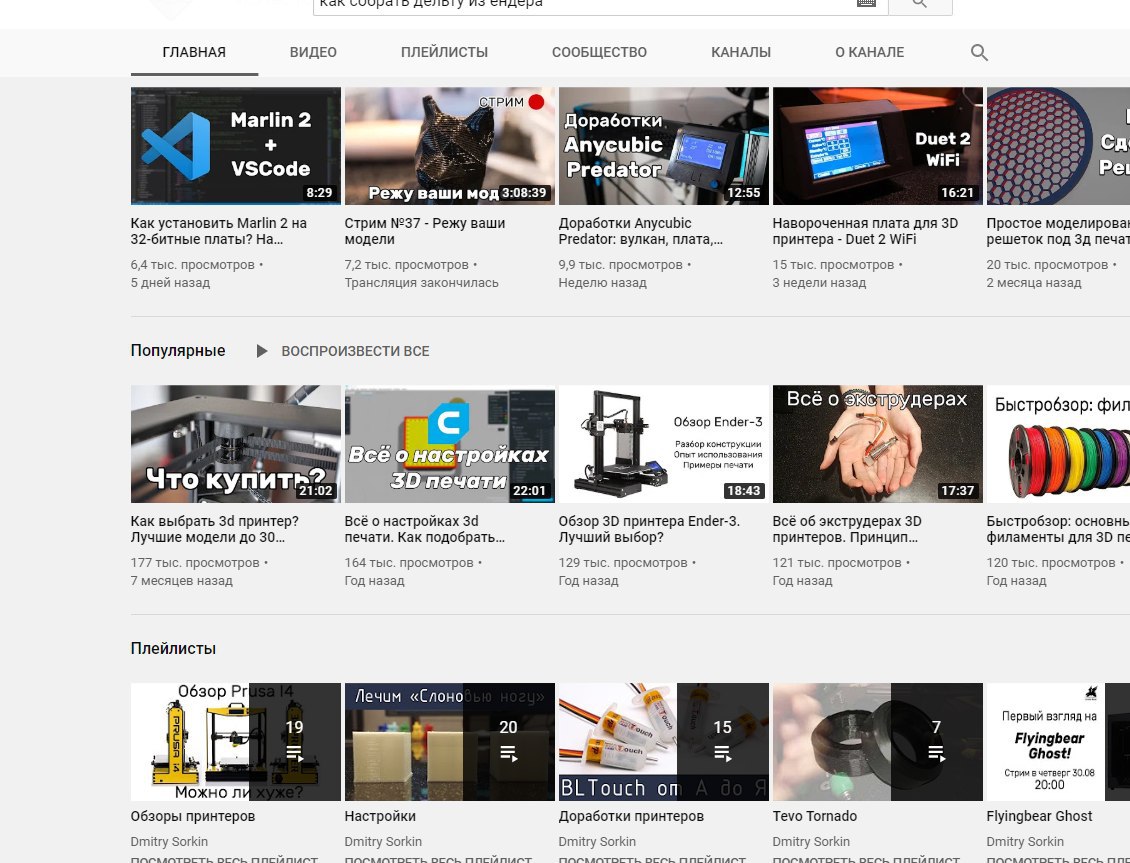Open Marlin 2 + VSCode video thumbnail

coord(236,146)
